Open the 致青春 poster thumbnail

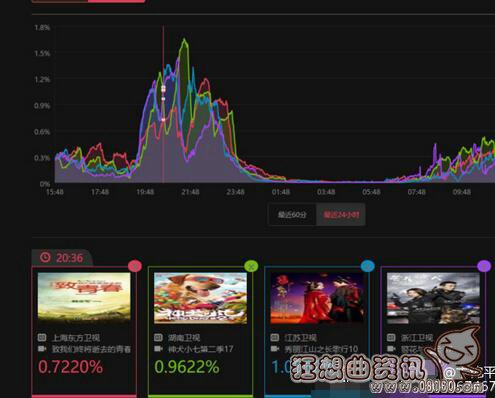point(84,298)
